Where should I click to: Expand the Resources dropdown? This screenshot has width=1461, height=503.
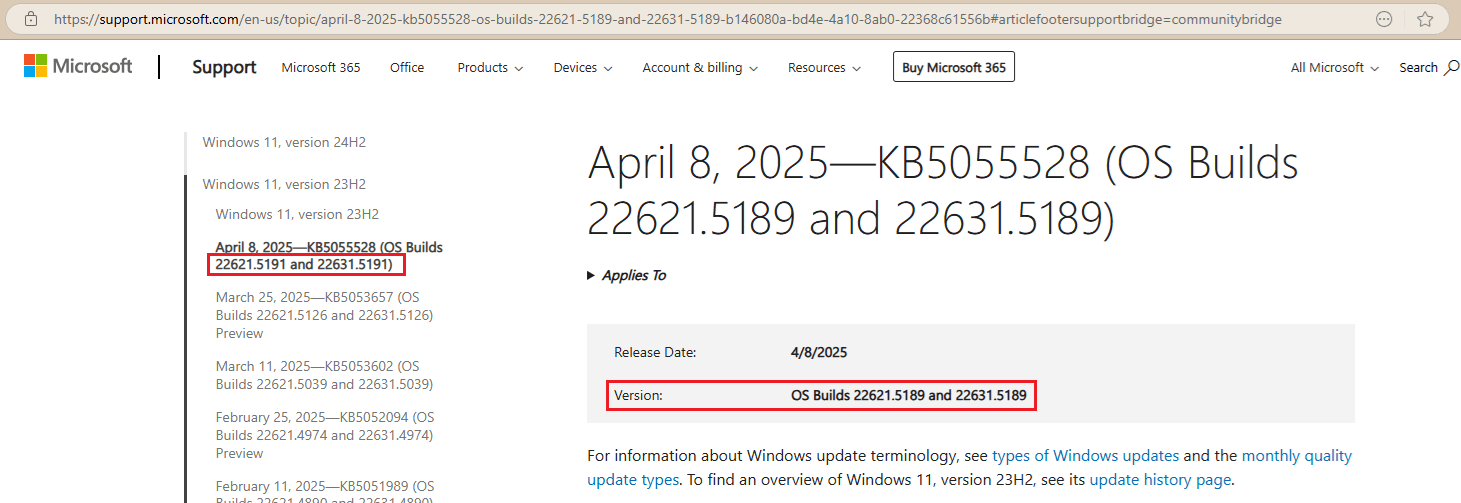tap(824, 67)
